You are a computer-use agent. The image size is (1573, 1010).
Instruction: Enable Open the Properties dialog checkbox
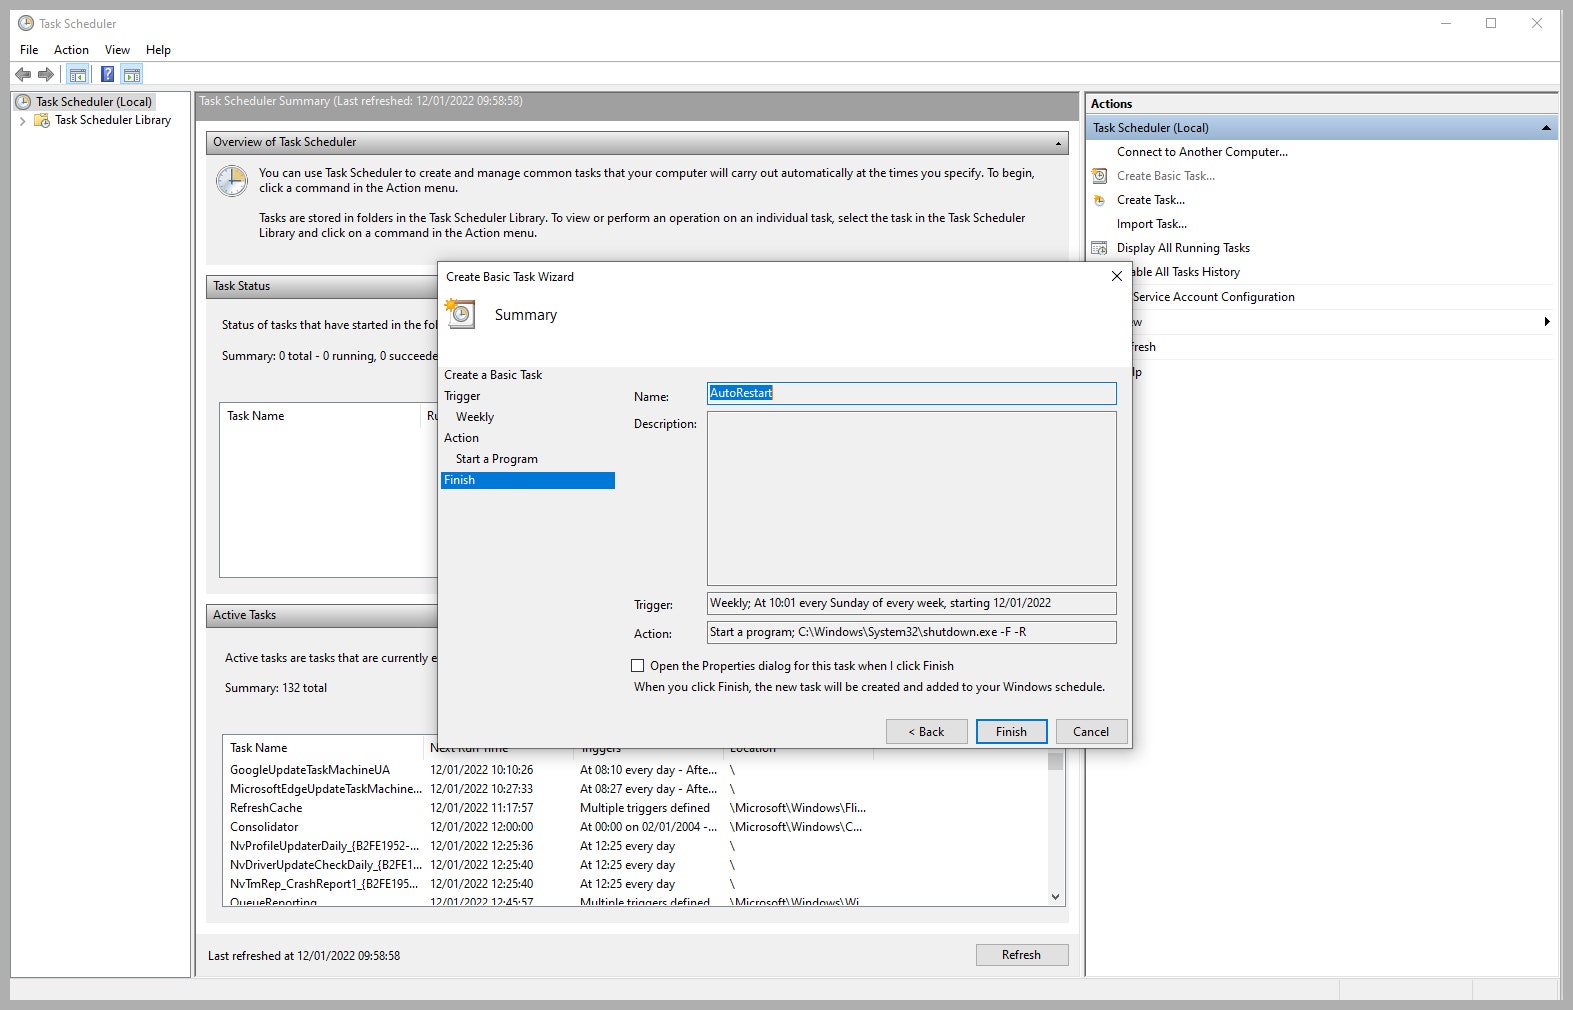(638, 666)
